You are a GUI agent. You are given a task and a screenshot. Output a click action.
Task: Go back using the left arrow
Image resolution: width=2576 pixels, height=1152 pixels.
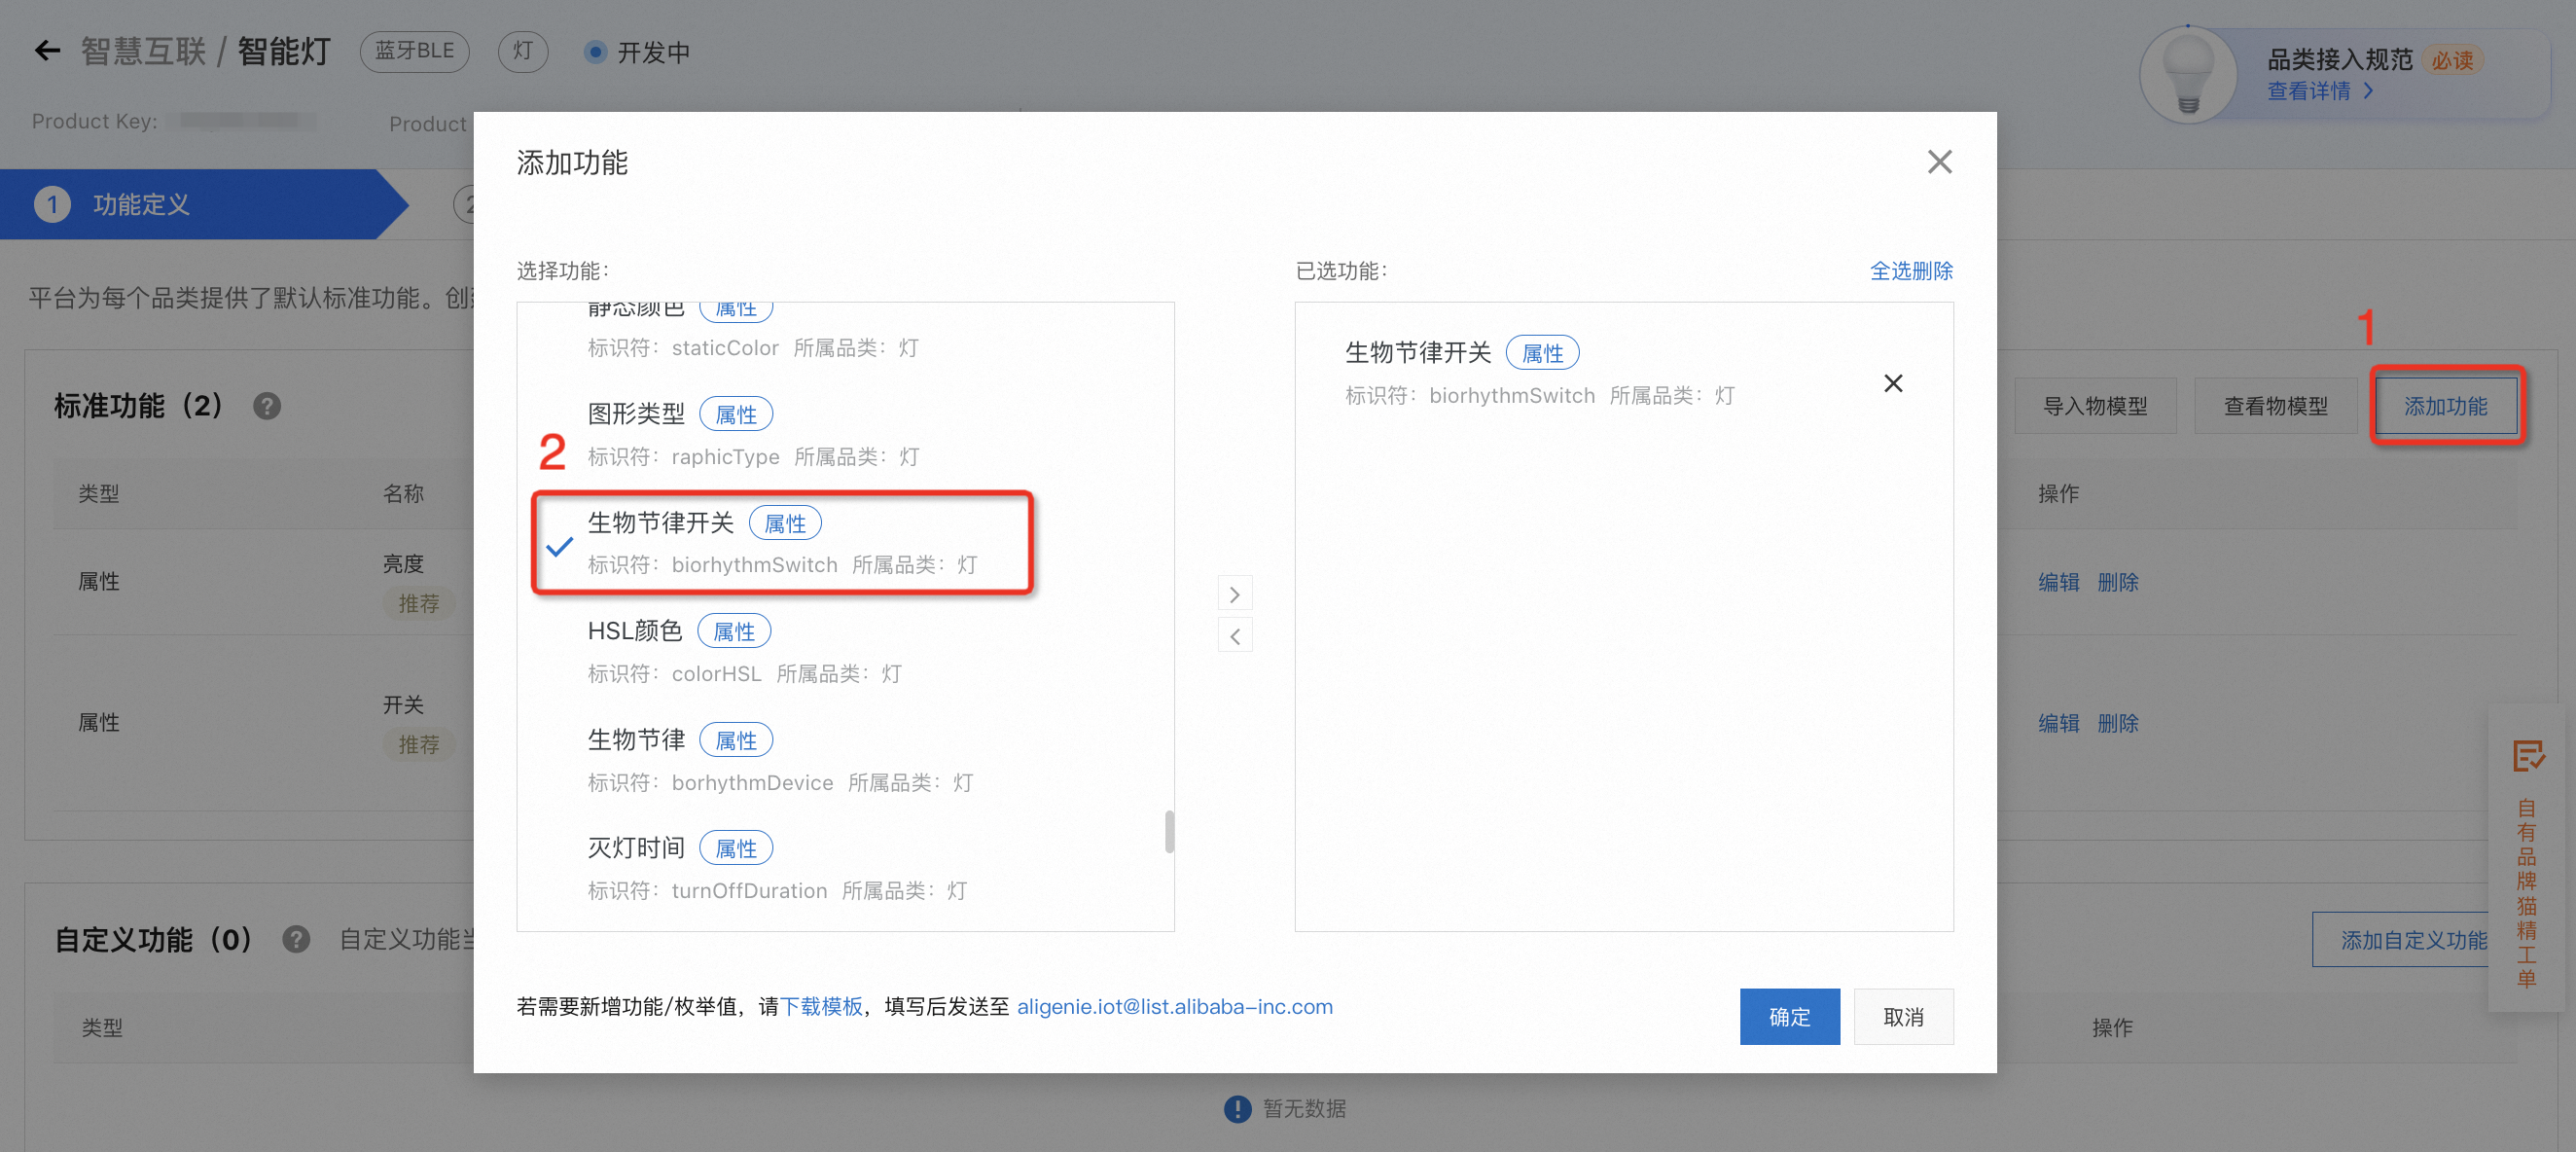(47, 51)
